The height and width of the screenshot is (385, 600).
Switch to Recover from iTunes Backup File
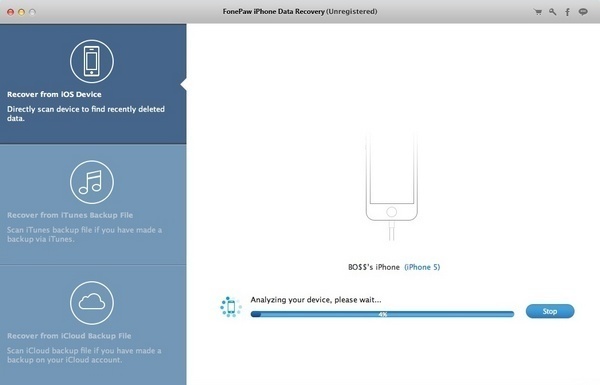pyautogui.click(x=93, y=205)
